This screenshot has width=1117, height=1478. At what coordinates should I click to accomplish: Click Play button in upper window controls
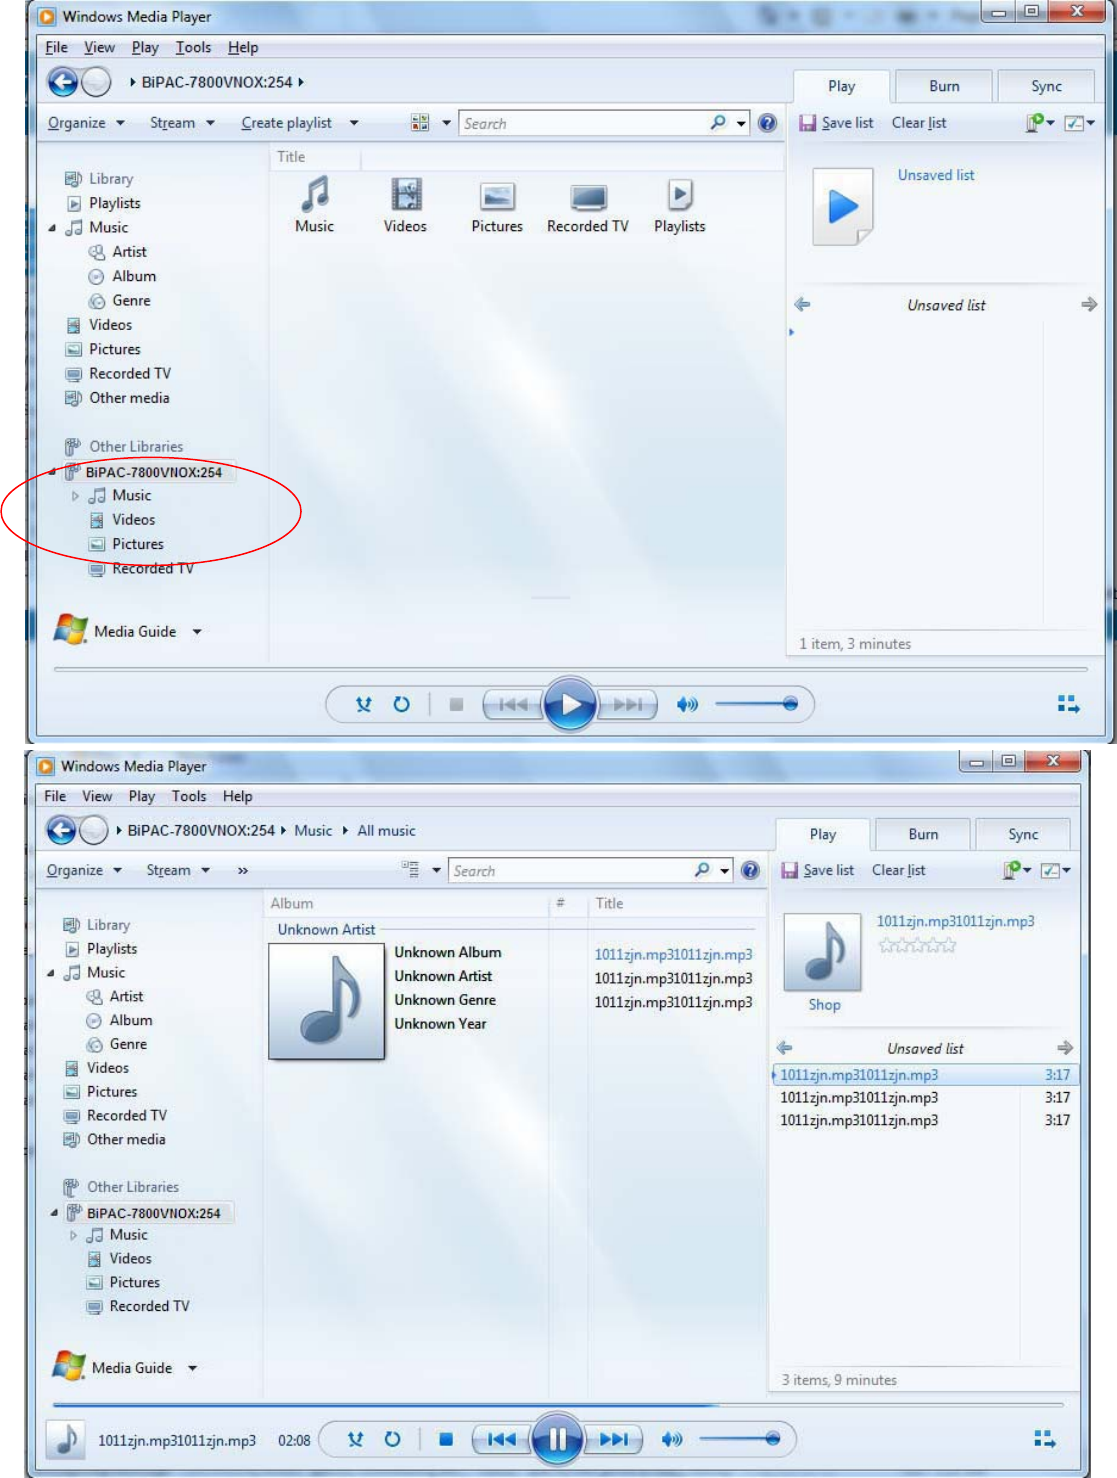(x=570, y=704)
